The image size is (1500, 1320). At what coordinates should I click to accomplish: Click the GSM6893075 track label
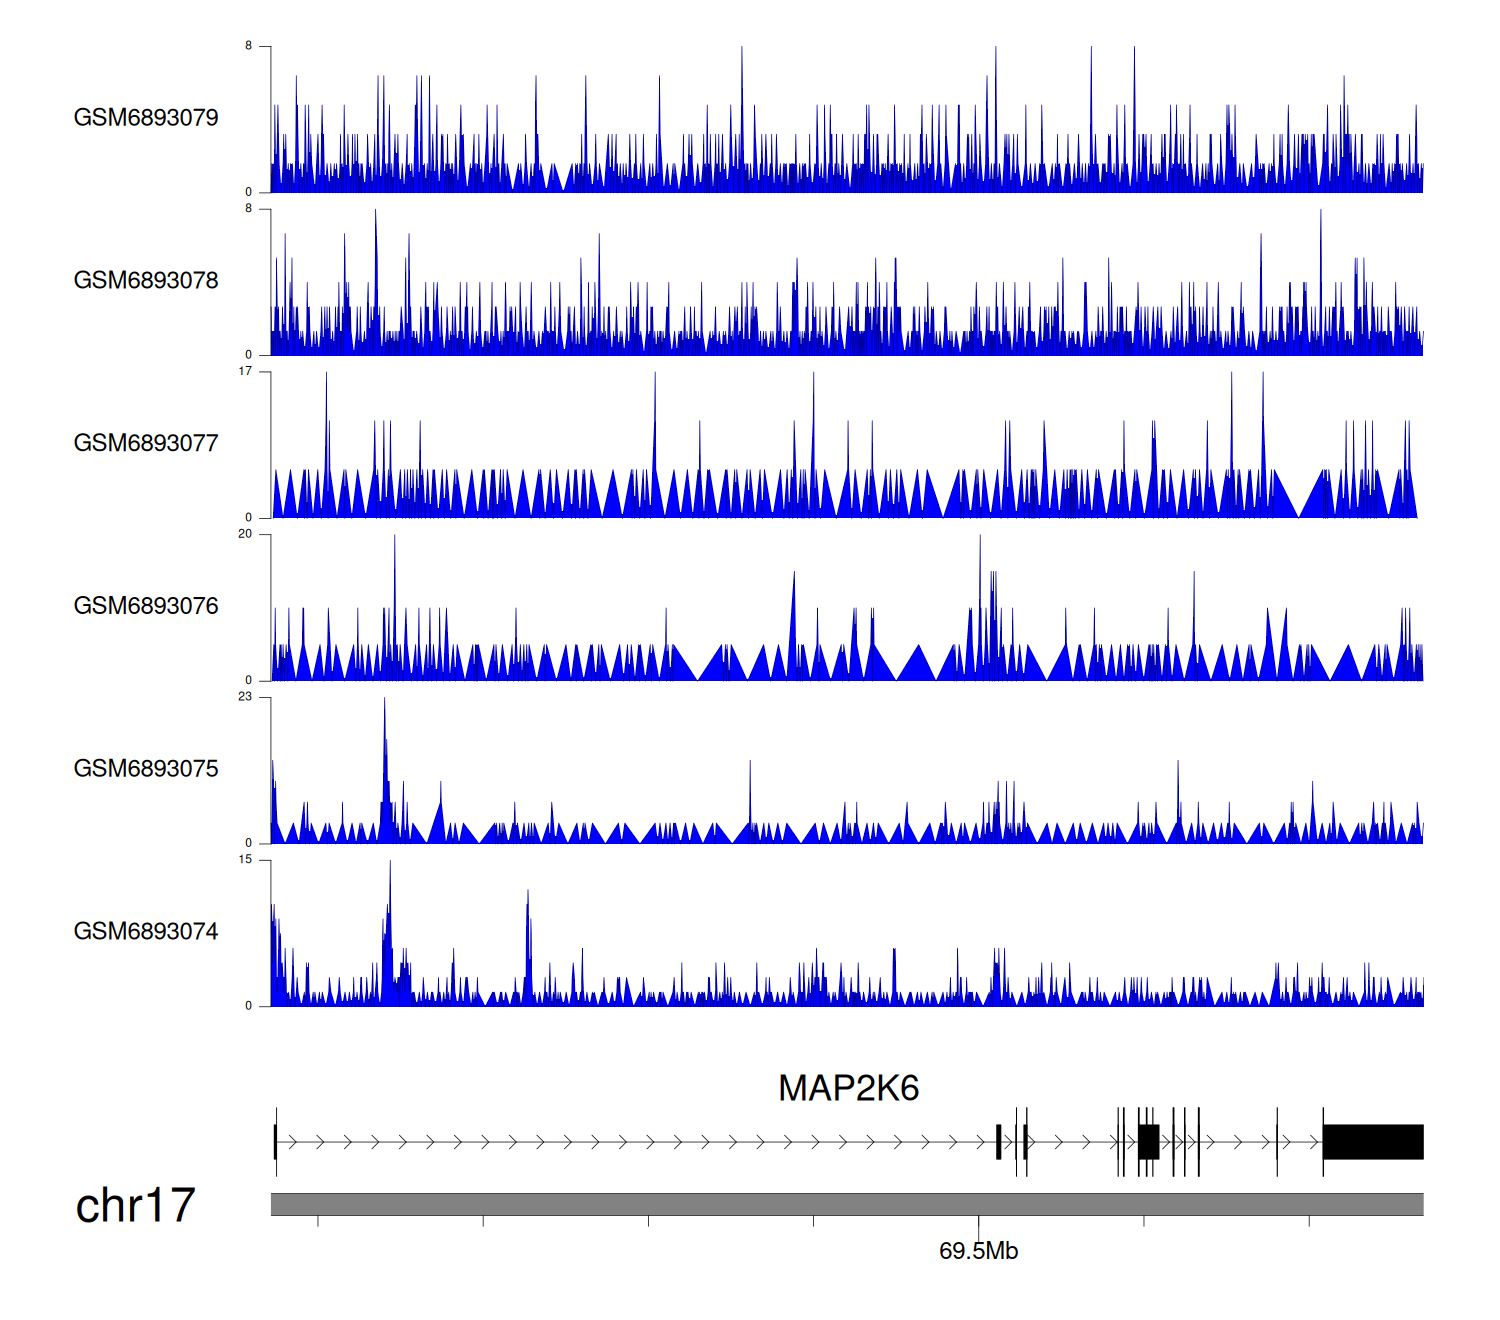(146, 769)
